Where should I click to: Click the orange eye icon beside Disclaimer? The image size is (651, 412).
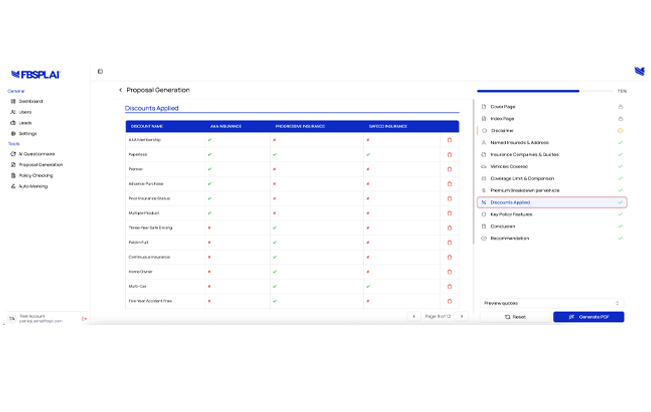[x=620, y=131]
